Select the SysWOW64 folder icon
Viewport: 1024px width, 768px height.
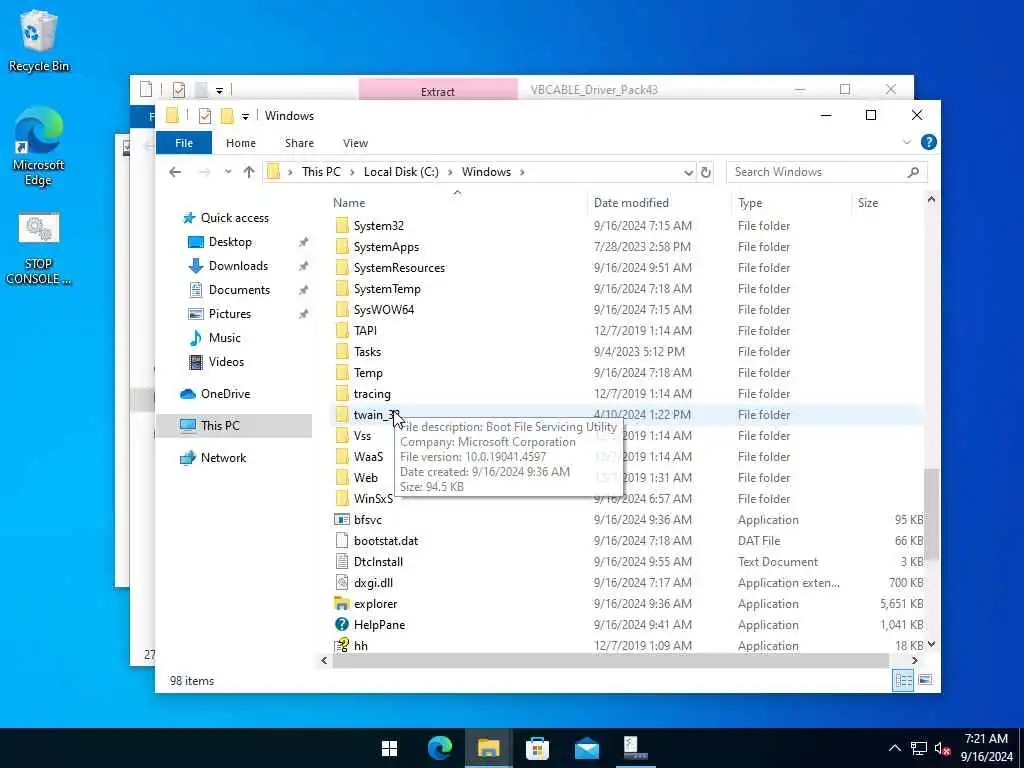click(342, 310)
